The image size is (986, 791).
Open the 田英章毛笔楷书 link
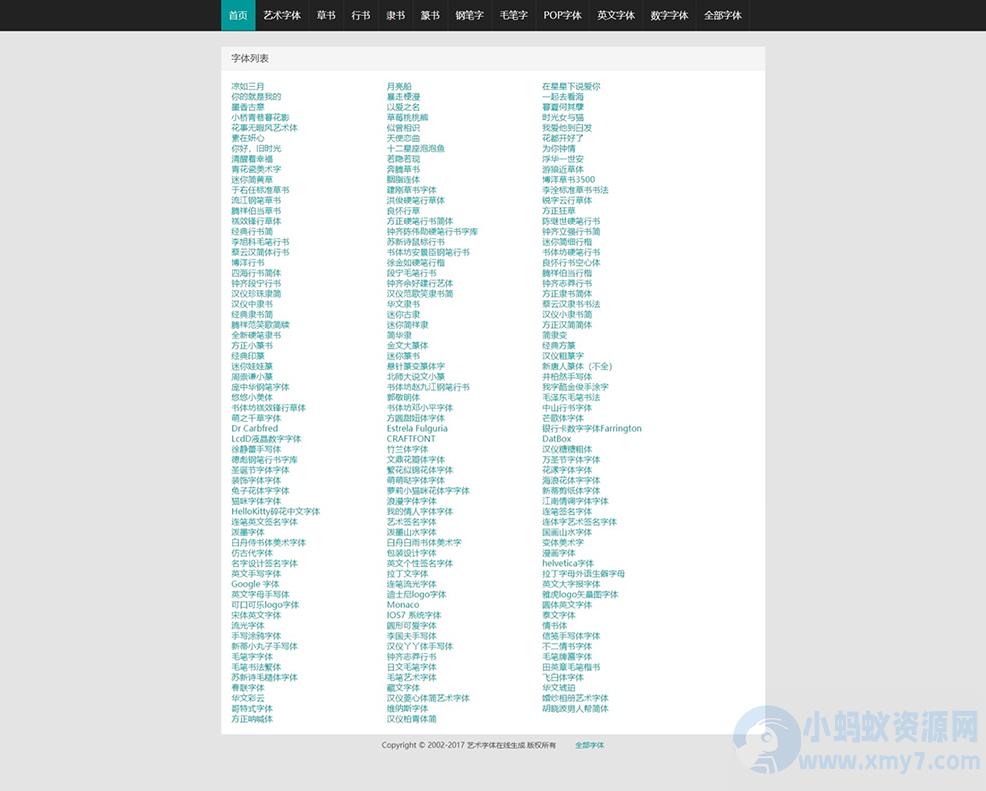[571, 667]
